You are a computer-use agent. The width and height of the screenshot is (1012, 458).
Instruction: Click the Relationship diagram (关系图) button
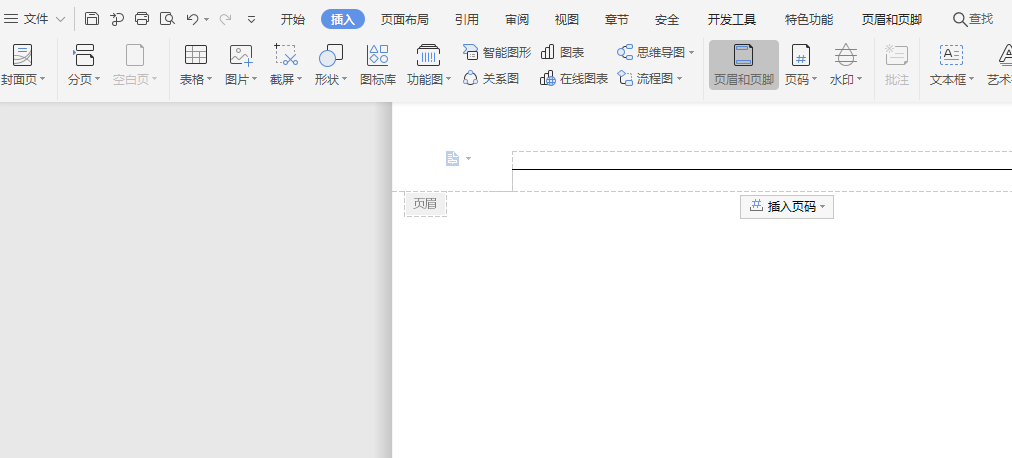(492, 78)
